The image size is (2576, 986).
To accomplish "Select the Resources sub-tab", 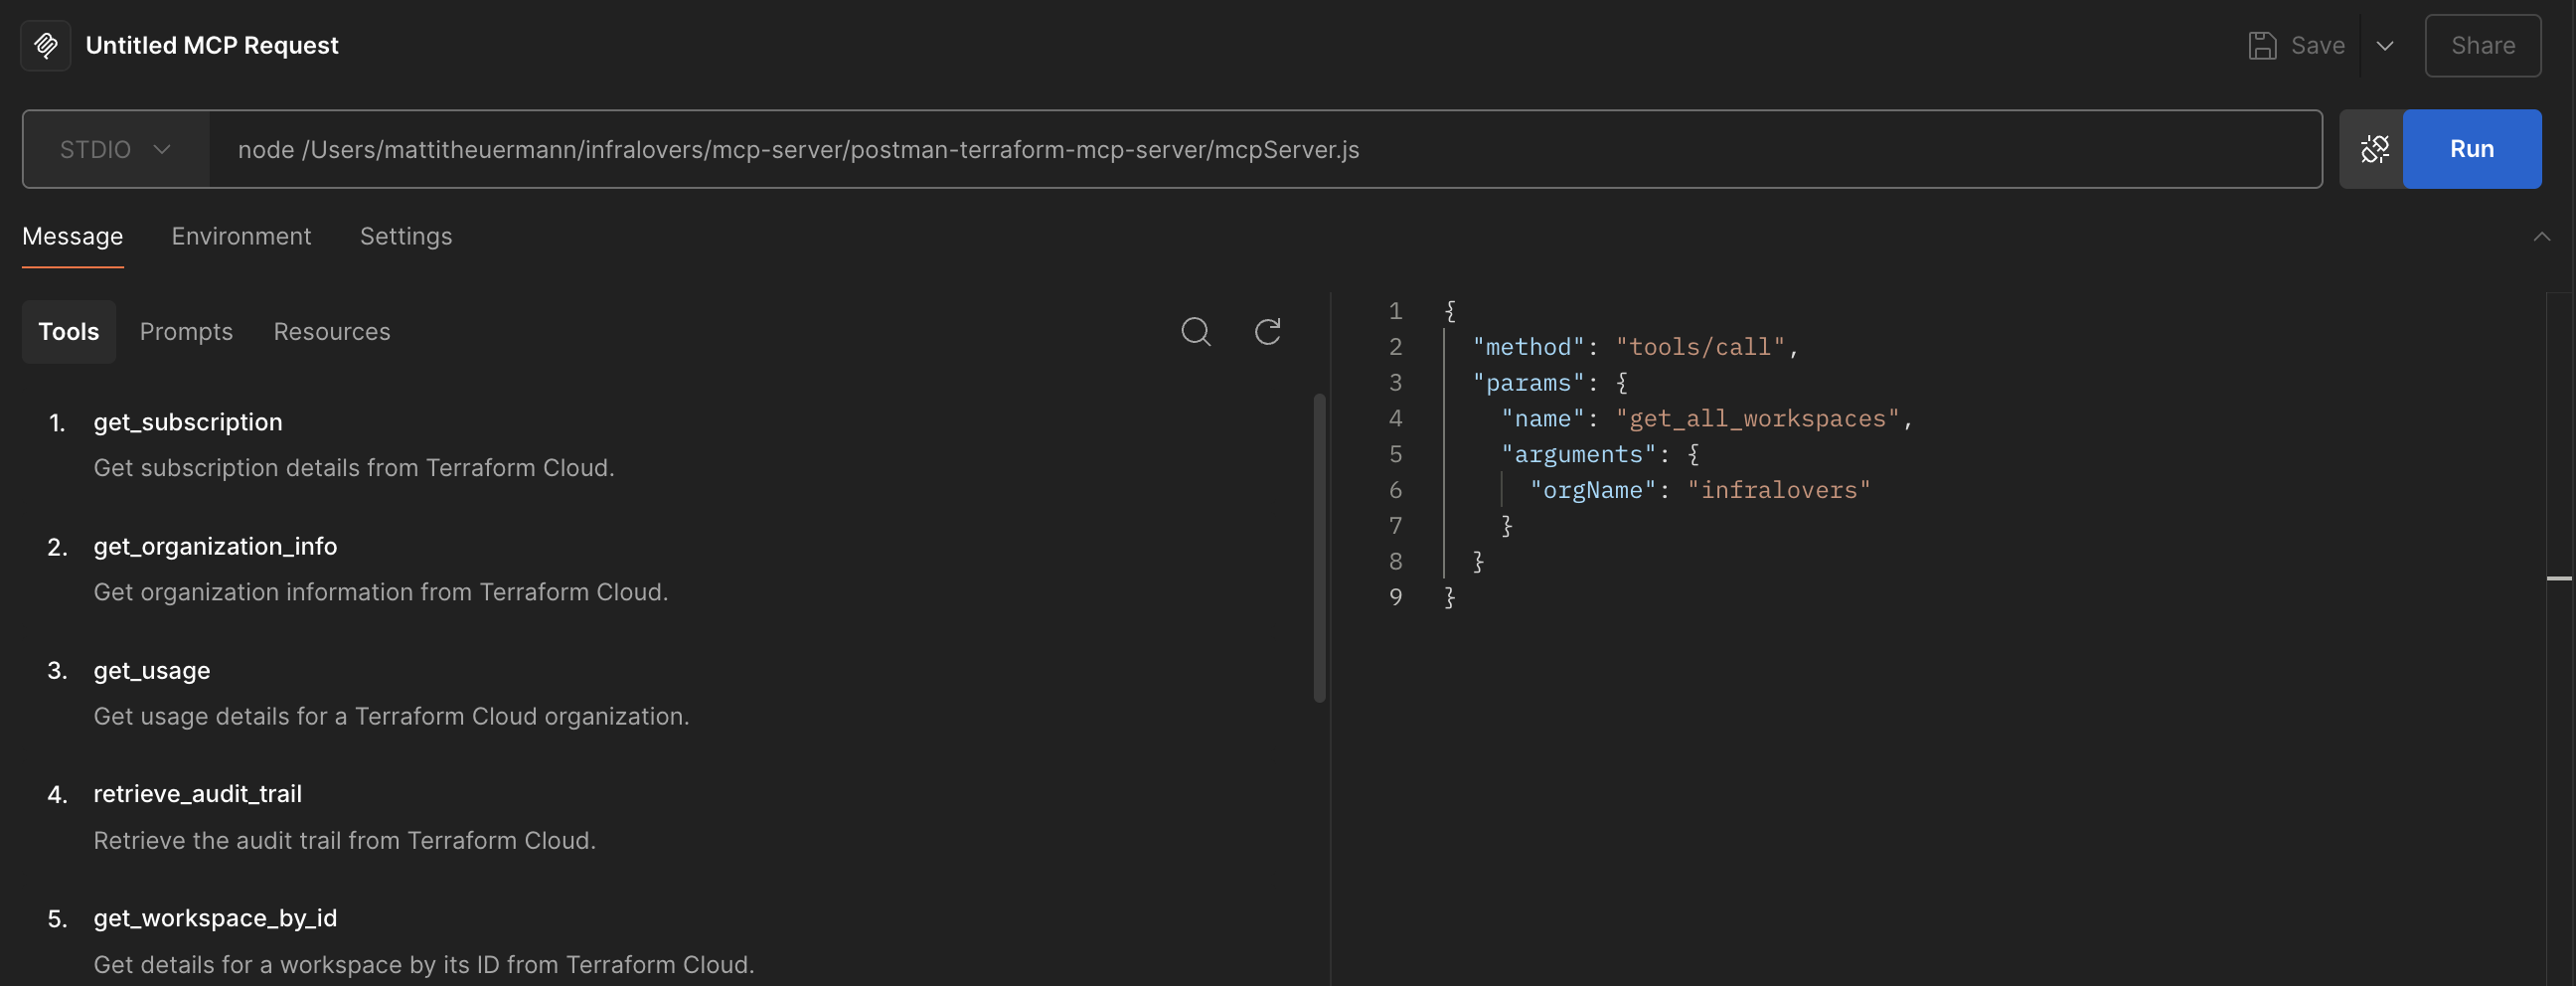I will coord(332,331).
